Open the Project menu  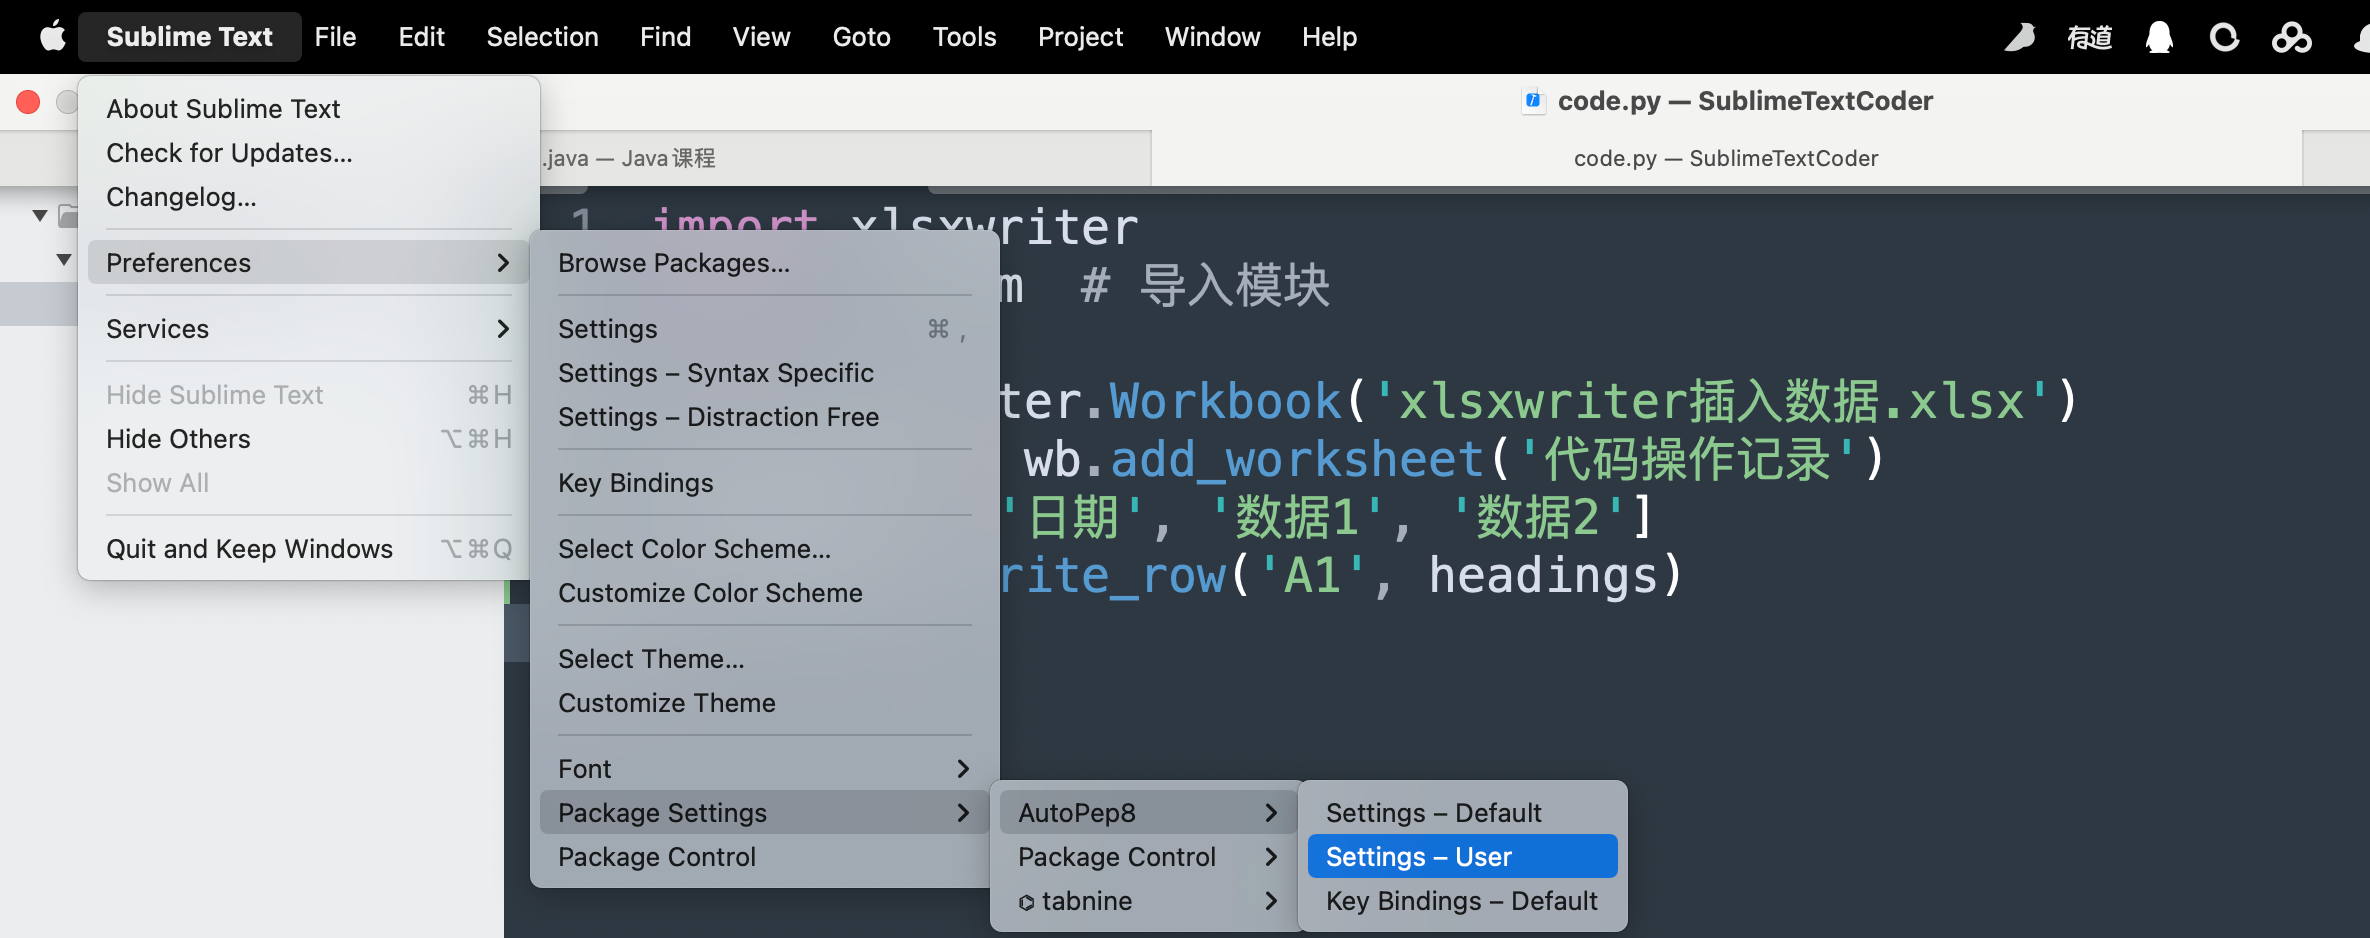tap(1080, 37)
